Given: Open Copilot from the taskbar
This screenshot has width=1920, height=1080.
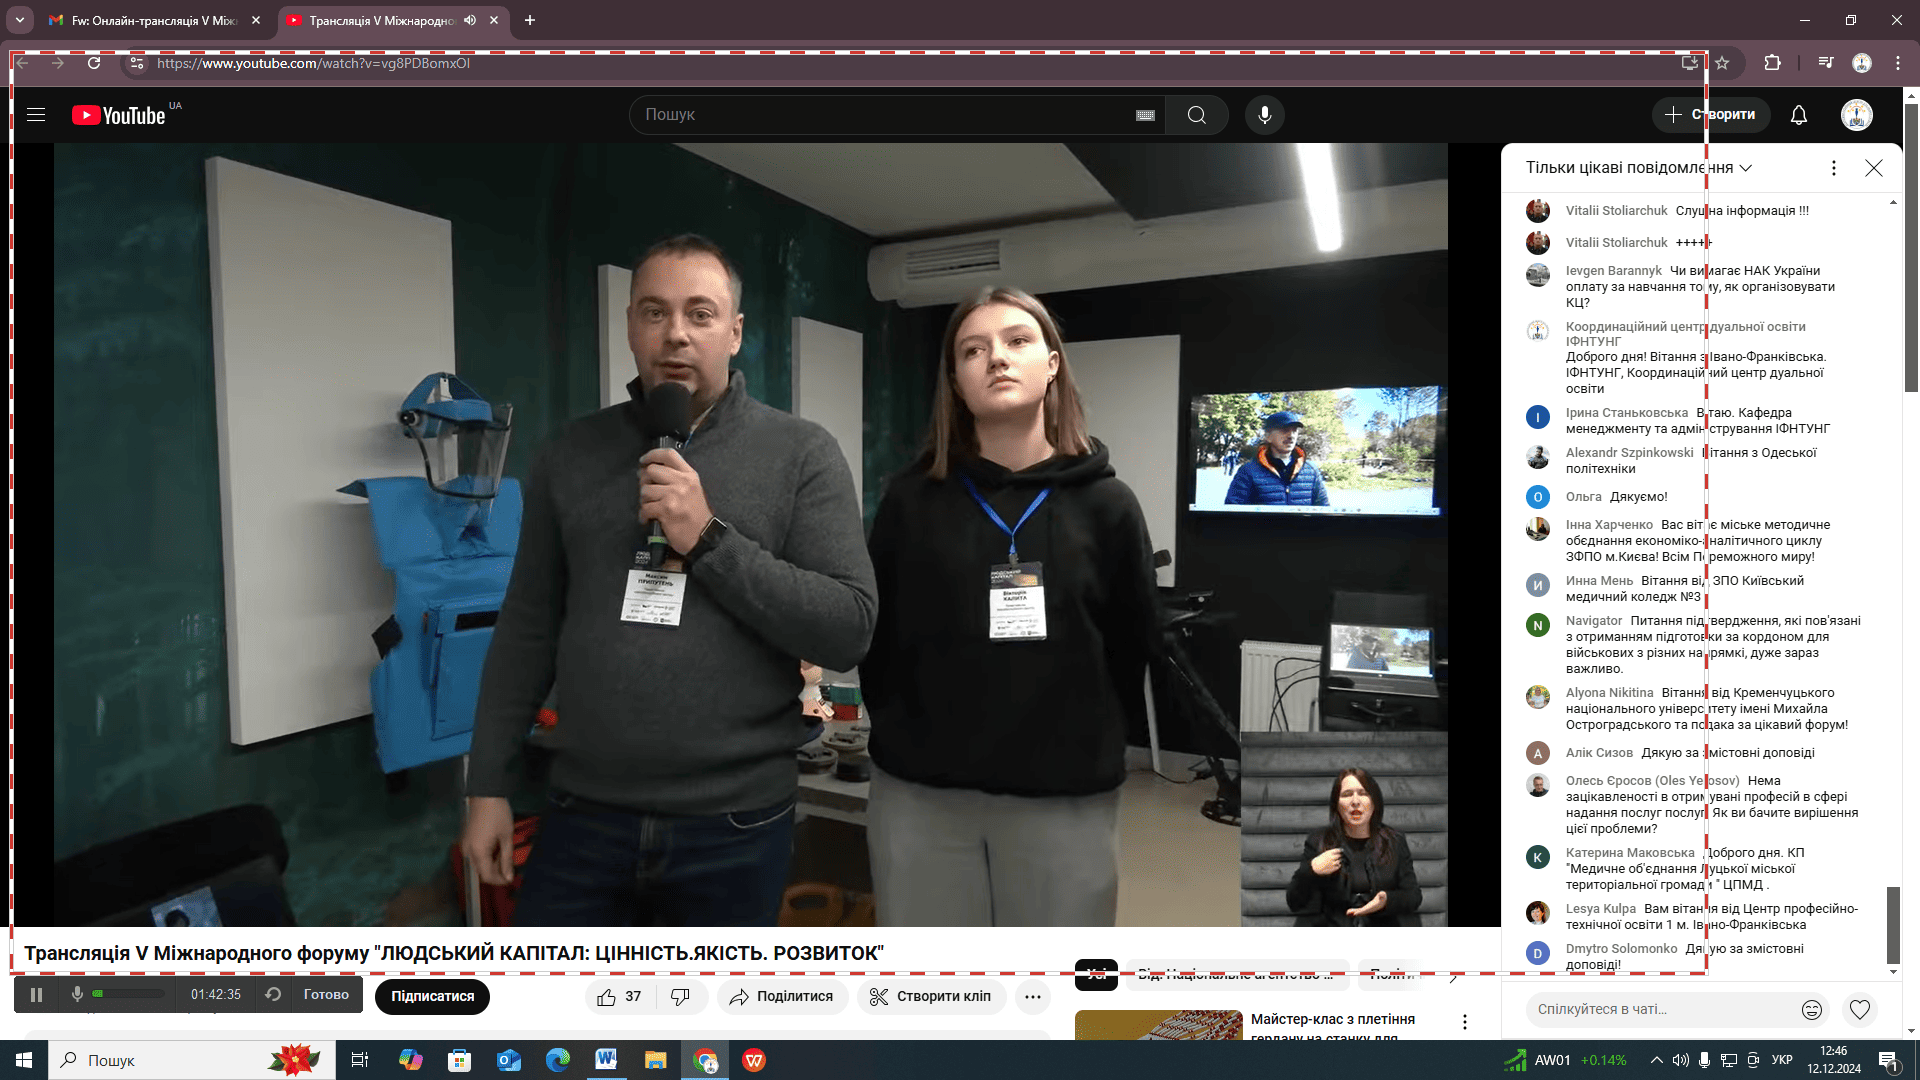Looking at the screenshot, I should click(410, 1060).
